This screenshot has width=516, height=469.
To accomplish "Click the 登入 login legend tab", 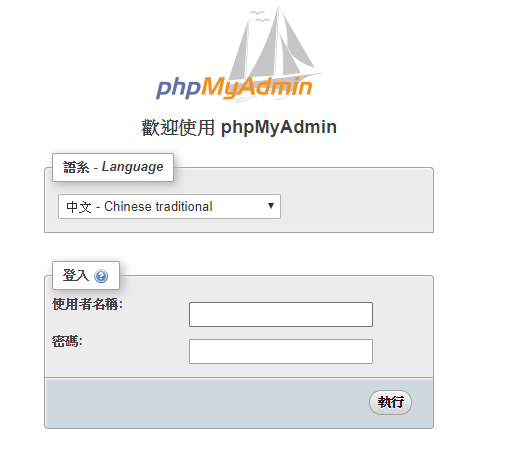I will [x=86, y=276].
